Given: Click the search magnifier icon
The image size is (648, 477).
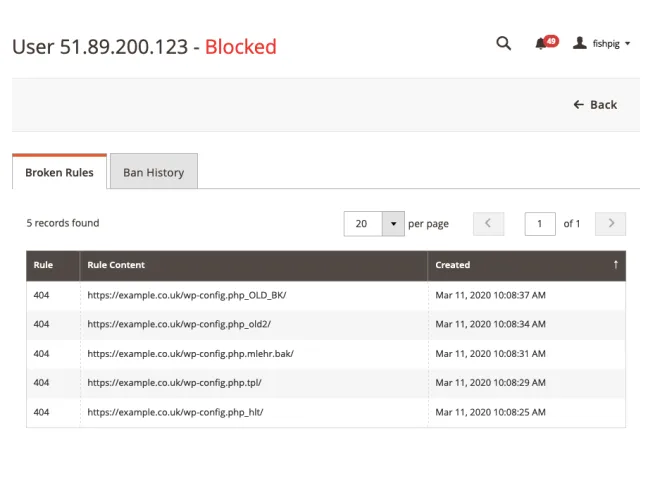Looking at the screenshot, I should pos(503,43).
